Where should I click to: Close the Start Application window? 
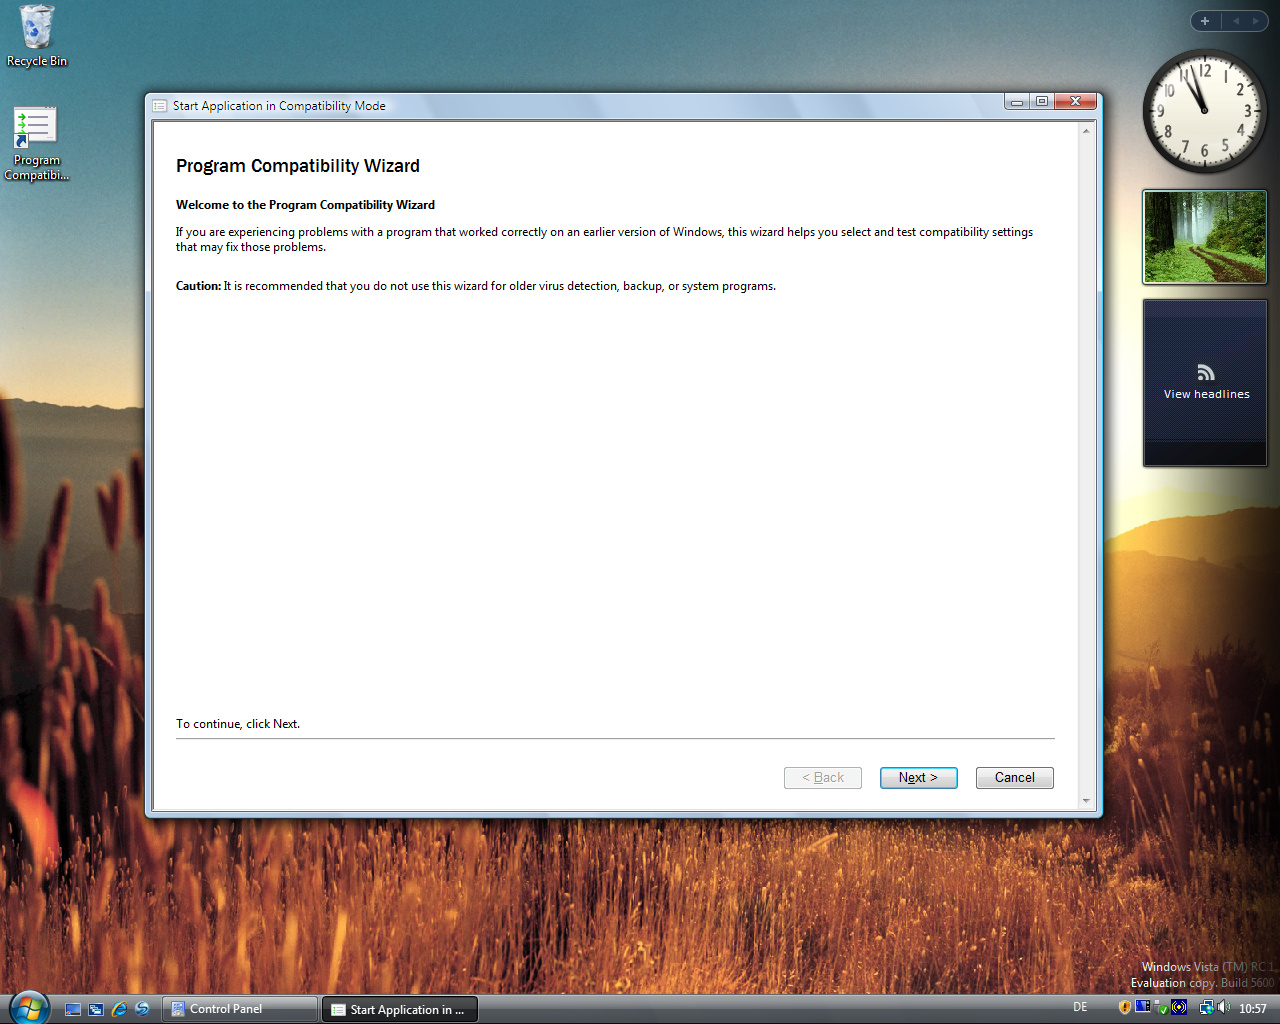1076,101
